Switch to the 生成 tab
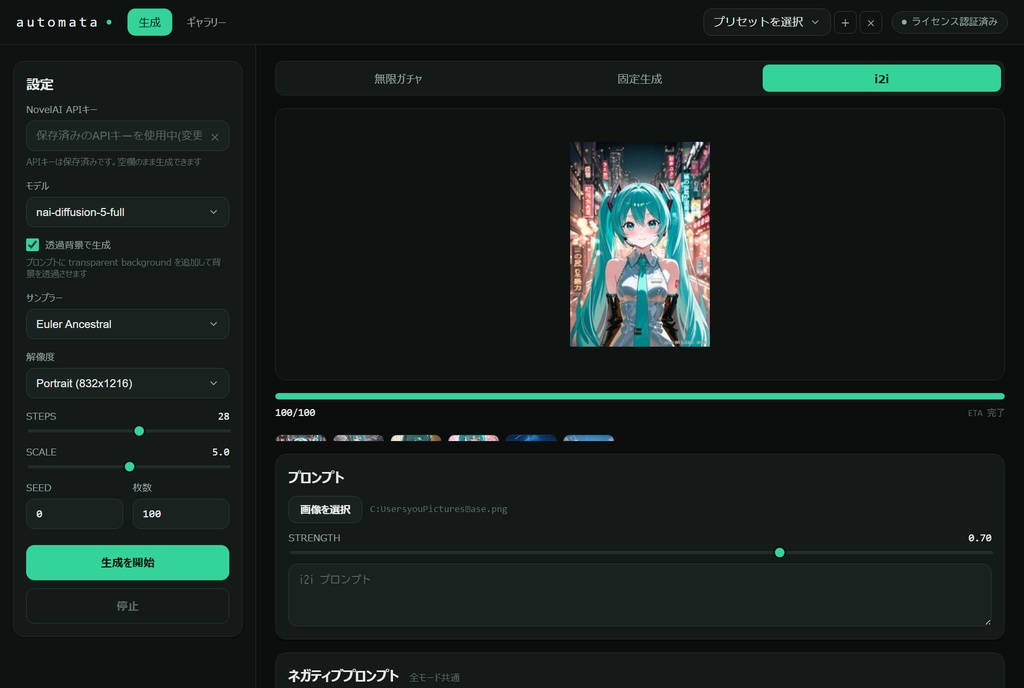 [x=150, y=22]
